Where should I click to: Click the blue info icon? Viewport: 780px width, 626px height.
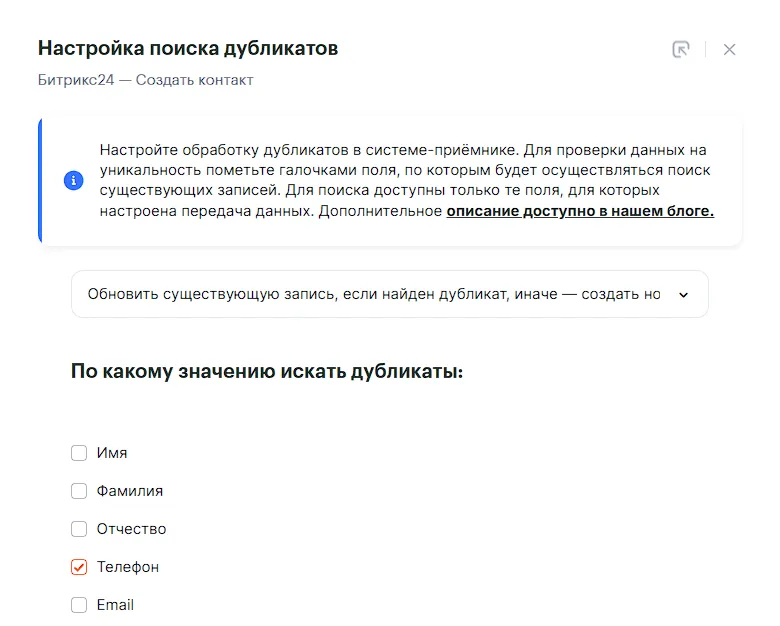73,181
